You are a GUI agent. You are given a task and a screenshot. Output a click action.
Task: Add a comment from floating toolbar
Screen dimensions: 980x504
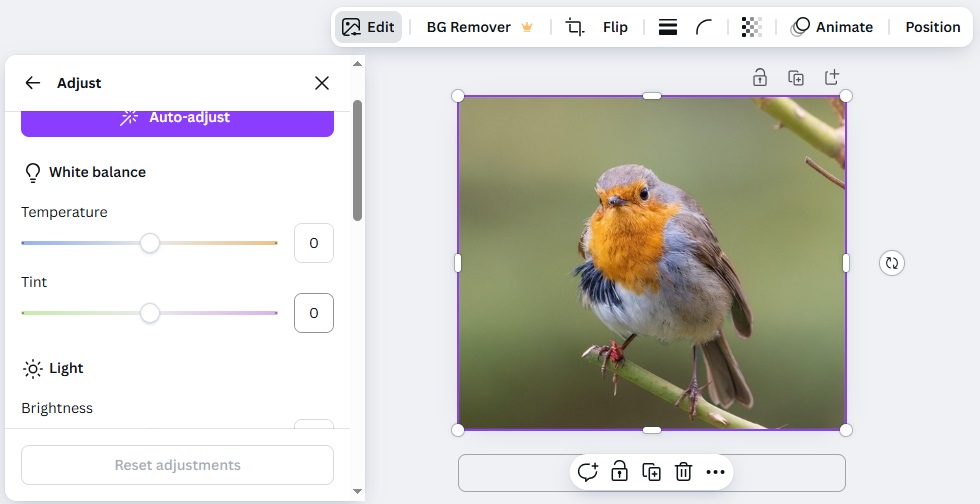588,471
